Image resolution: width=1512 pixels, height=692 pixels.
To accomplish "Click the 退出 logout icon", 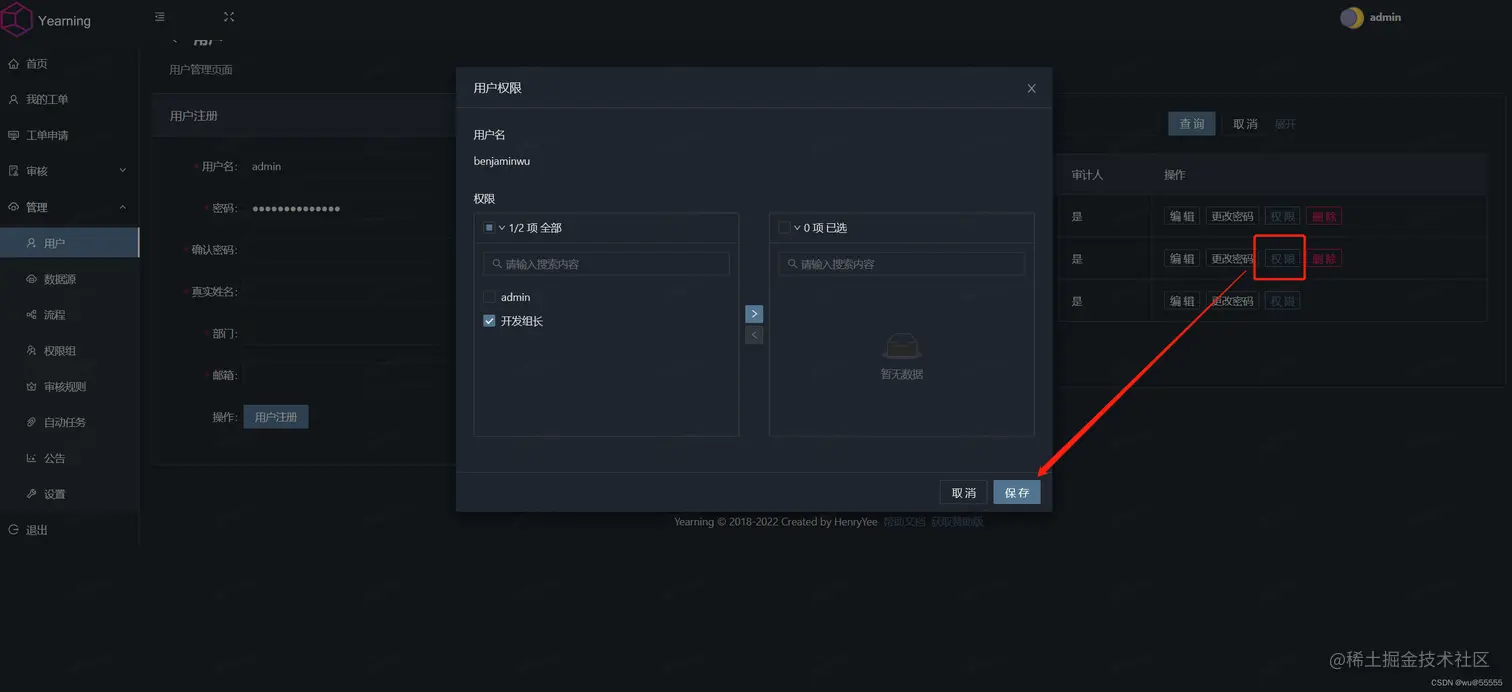I will [x=13, y=530].
